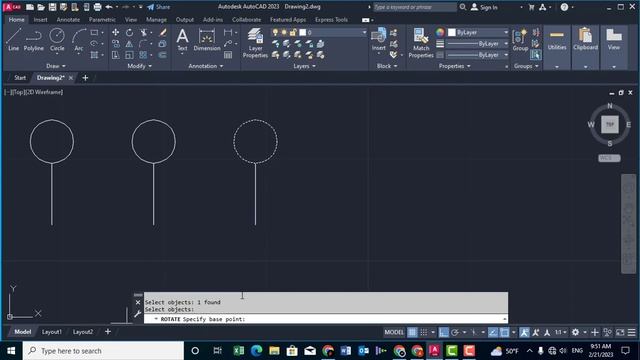Click the Share button
Image resolution: width=640 pixels, height=360 pixels.
click(x=158, y=7)
